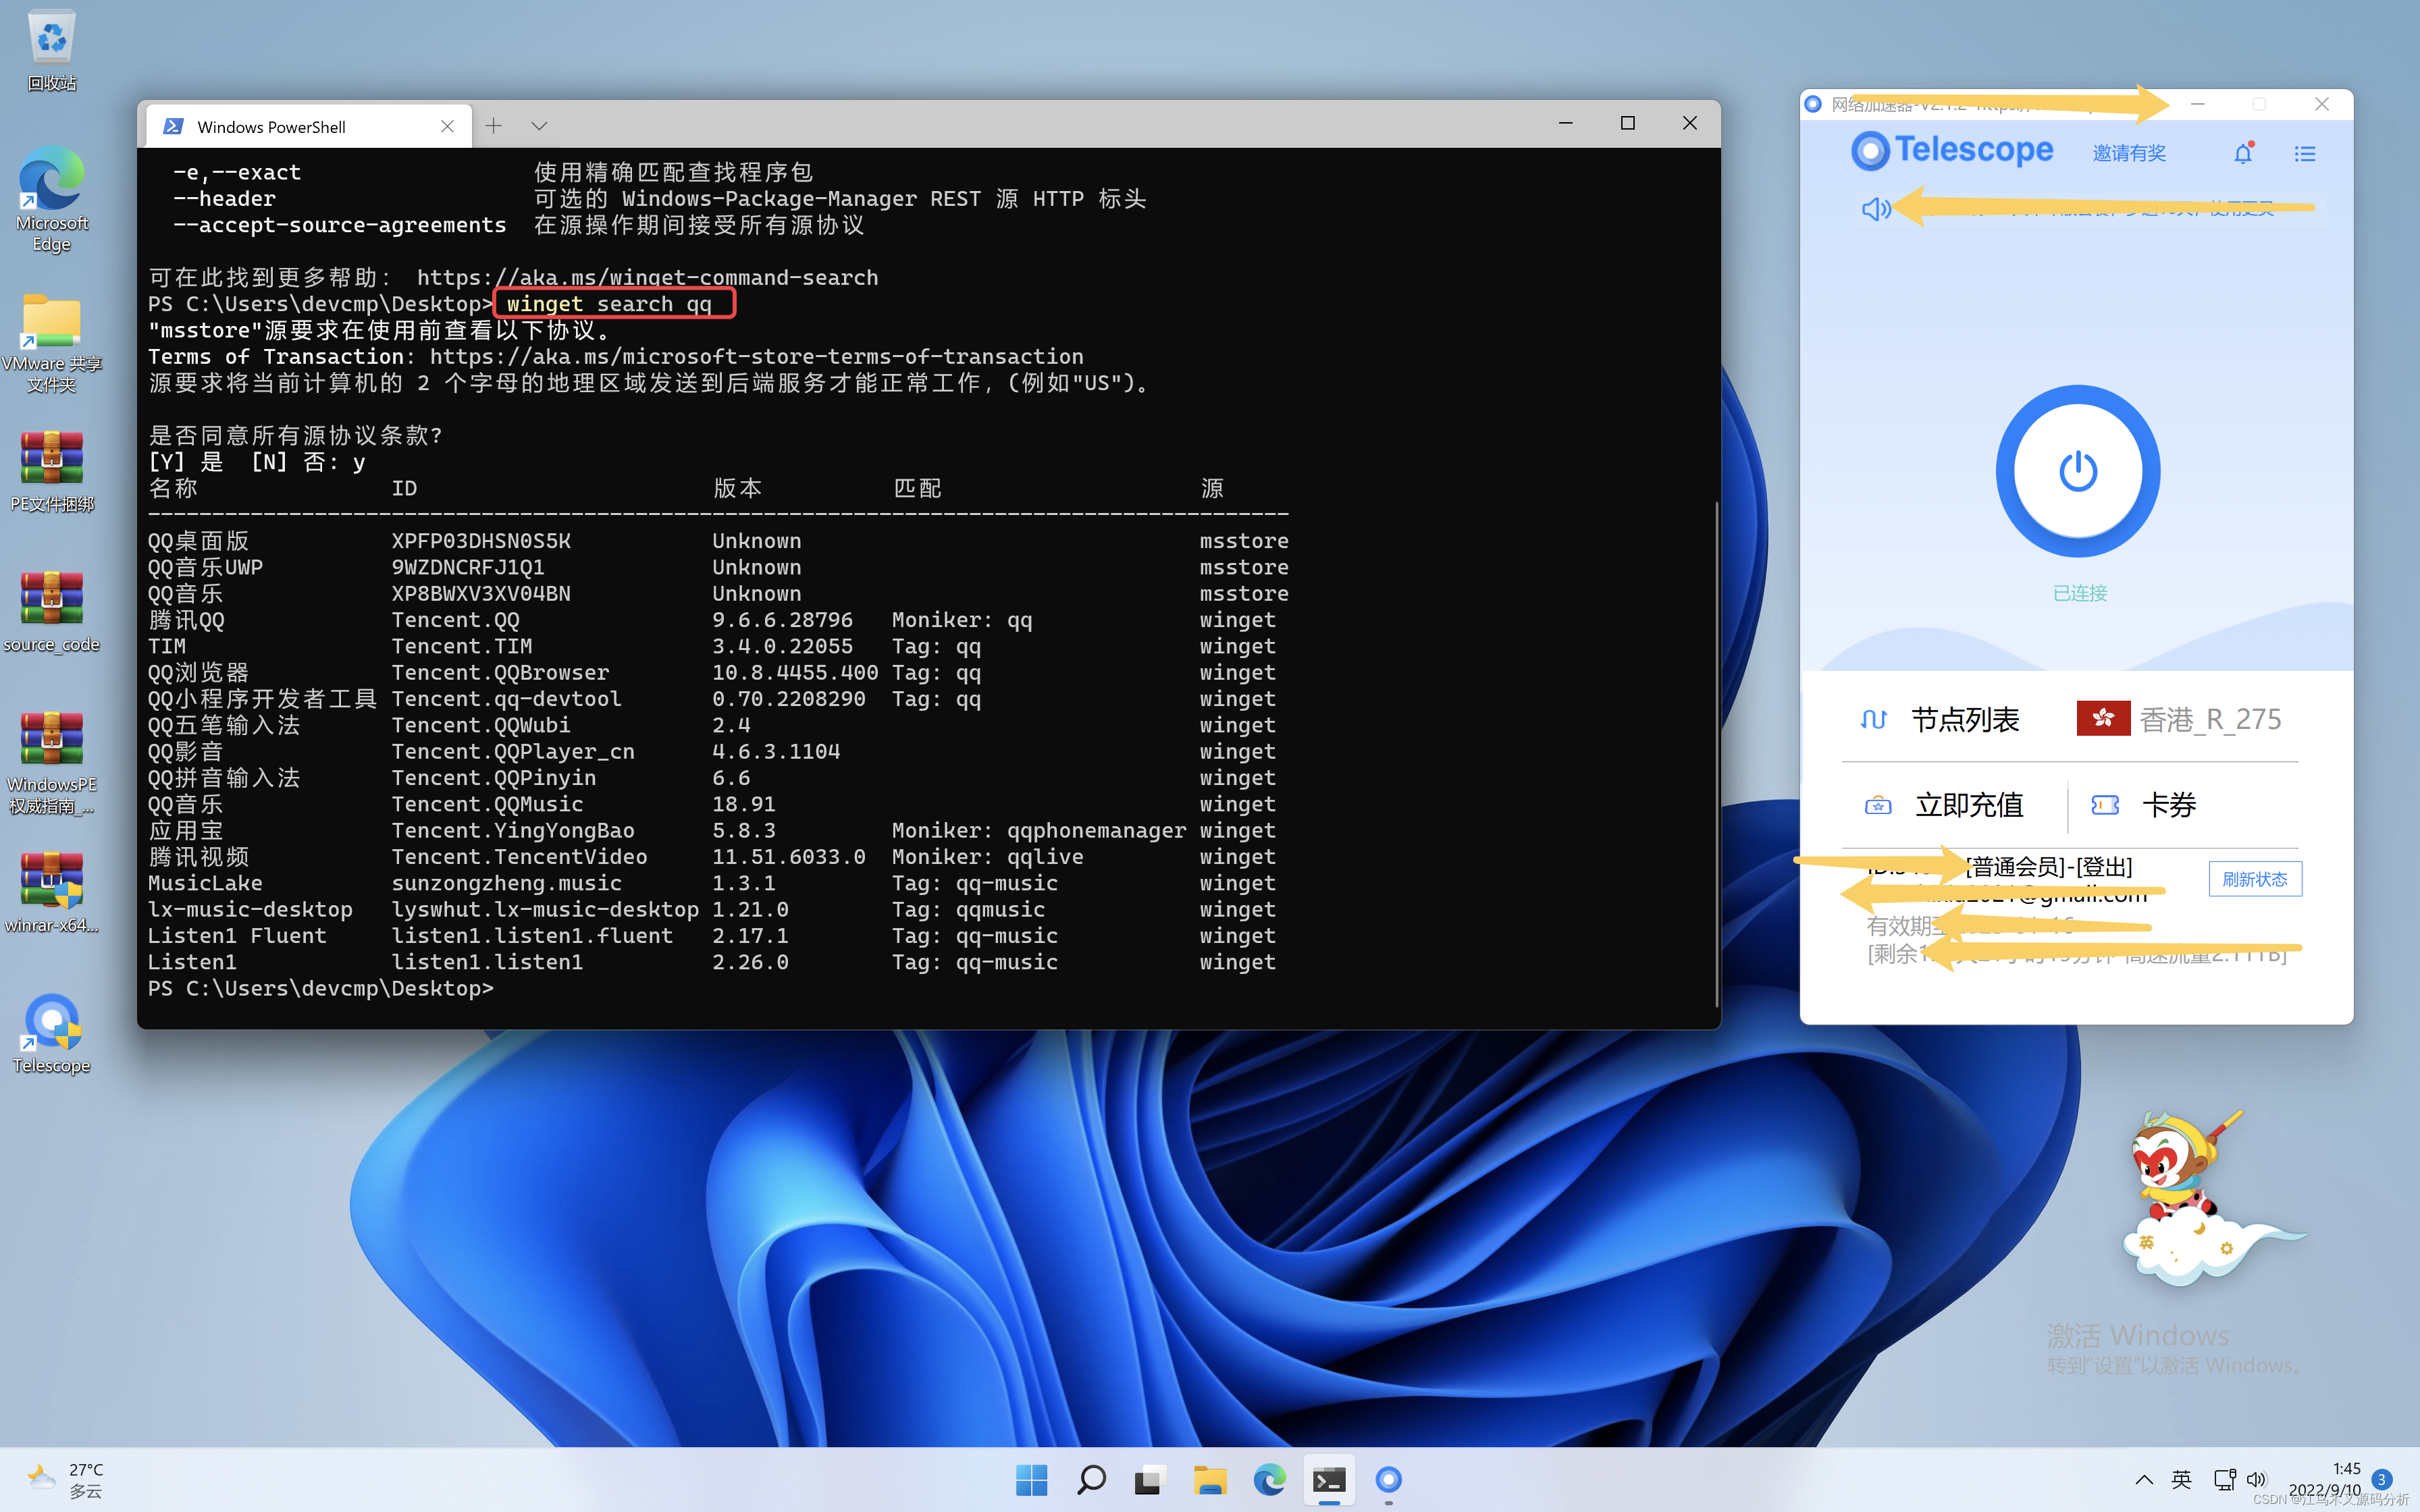
Task: Click the Telescope logo in header
Action: 1951,150
